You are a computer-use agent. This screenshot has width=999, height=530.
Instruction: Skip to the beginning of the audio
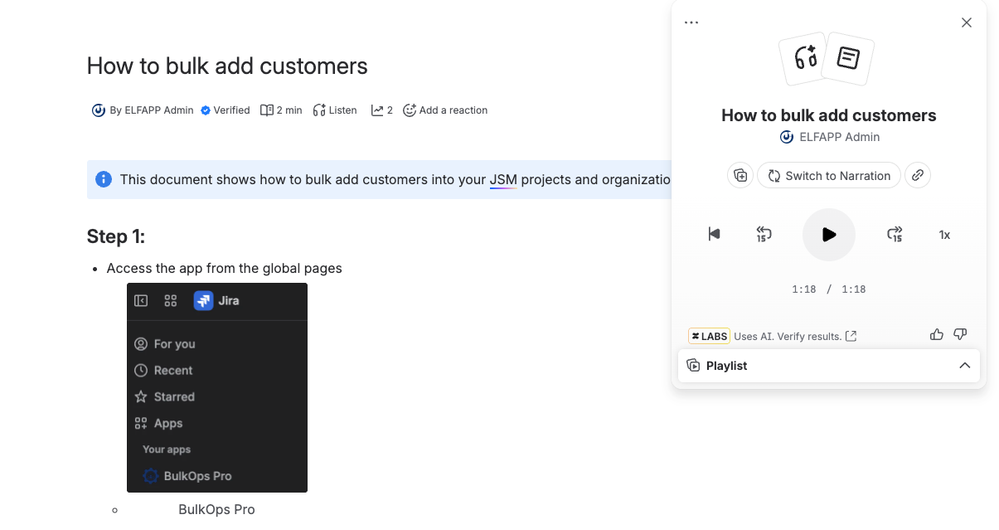tap(714, 234)
